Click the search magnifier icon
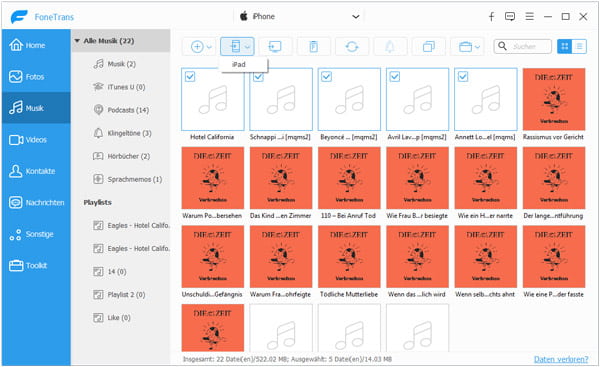The height and width of the screenshot is (367, 600). (x=502, y=46)
